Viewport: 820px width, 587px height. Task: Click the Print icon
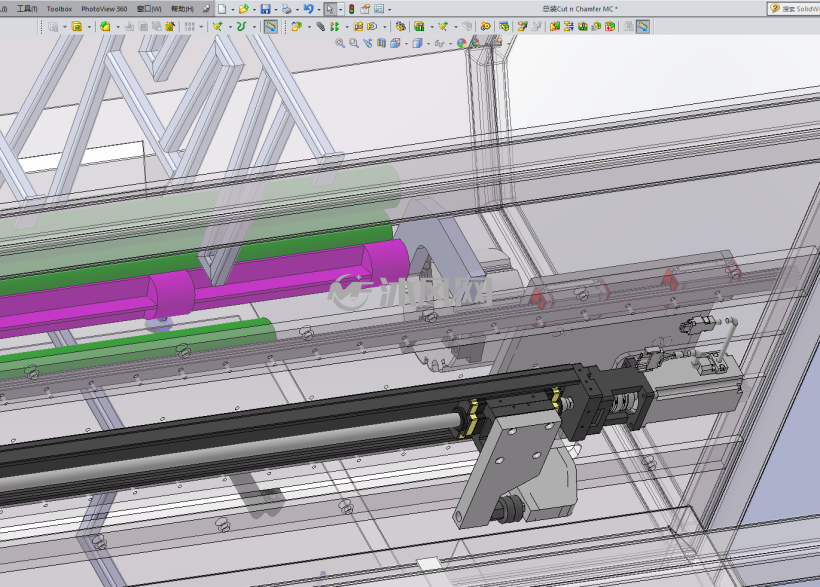[x=287, y=9]
